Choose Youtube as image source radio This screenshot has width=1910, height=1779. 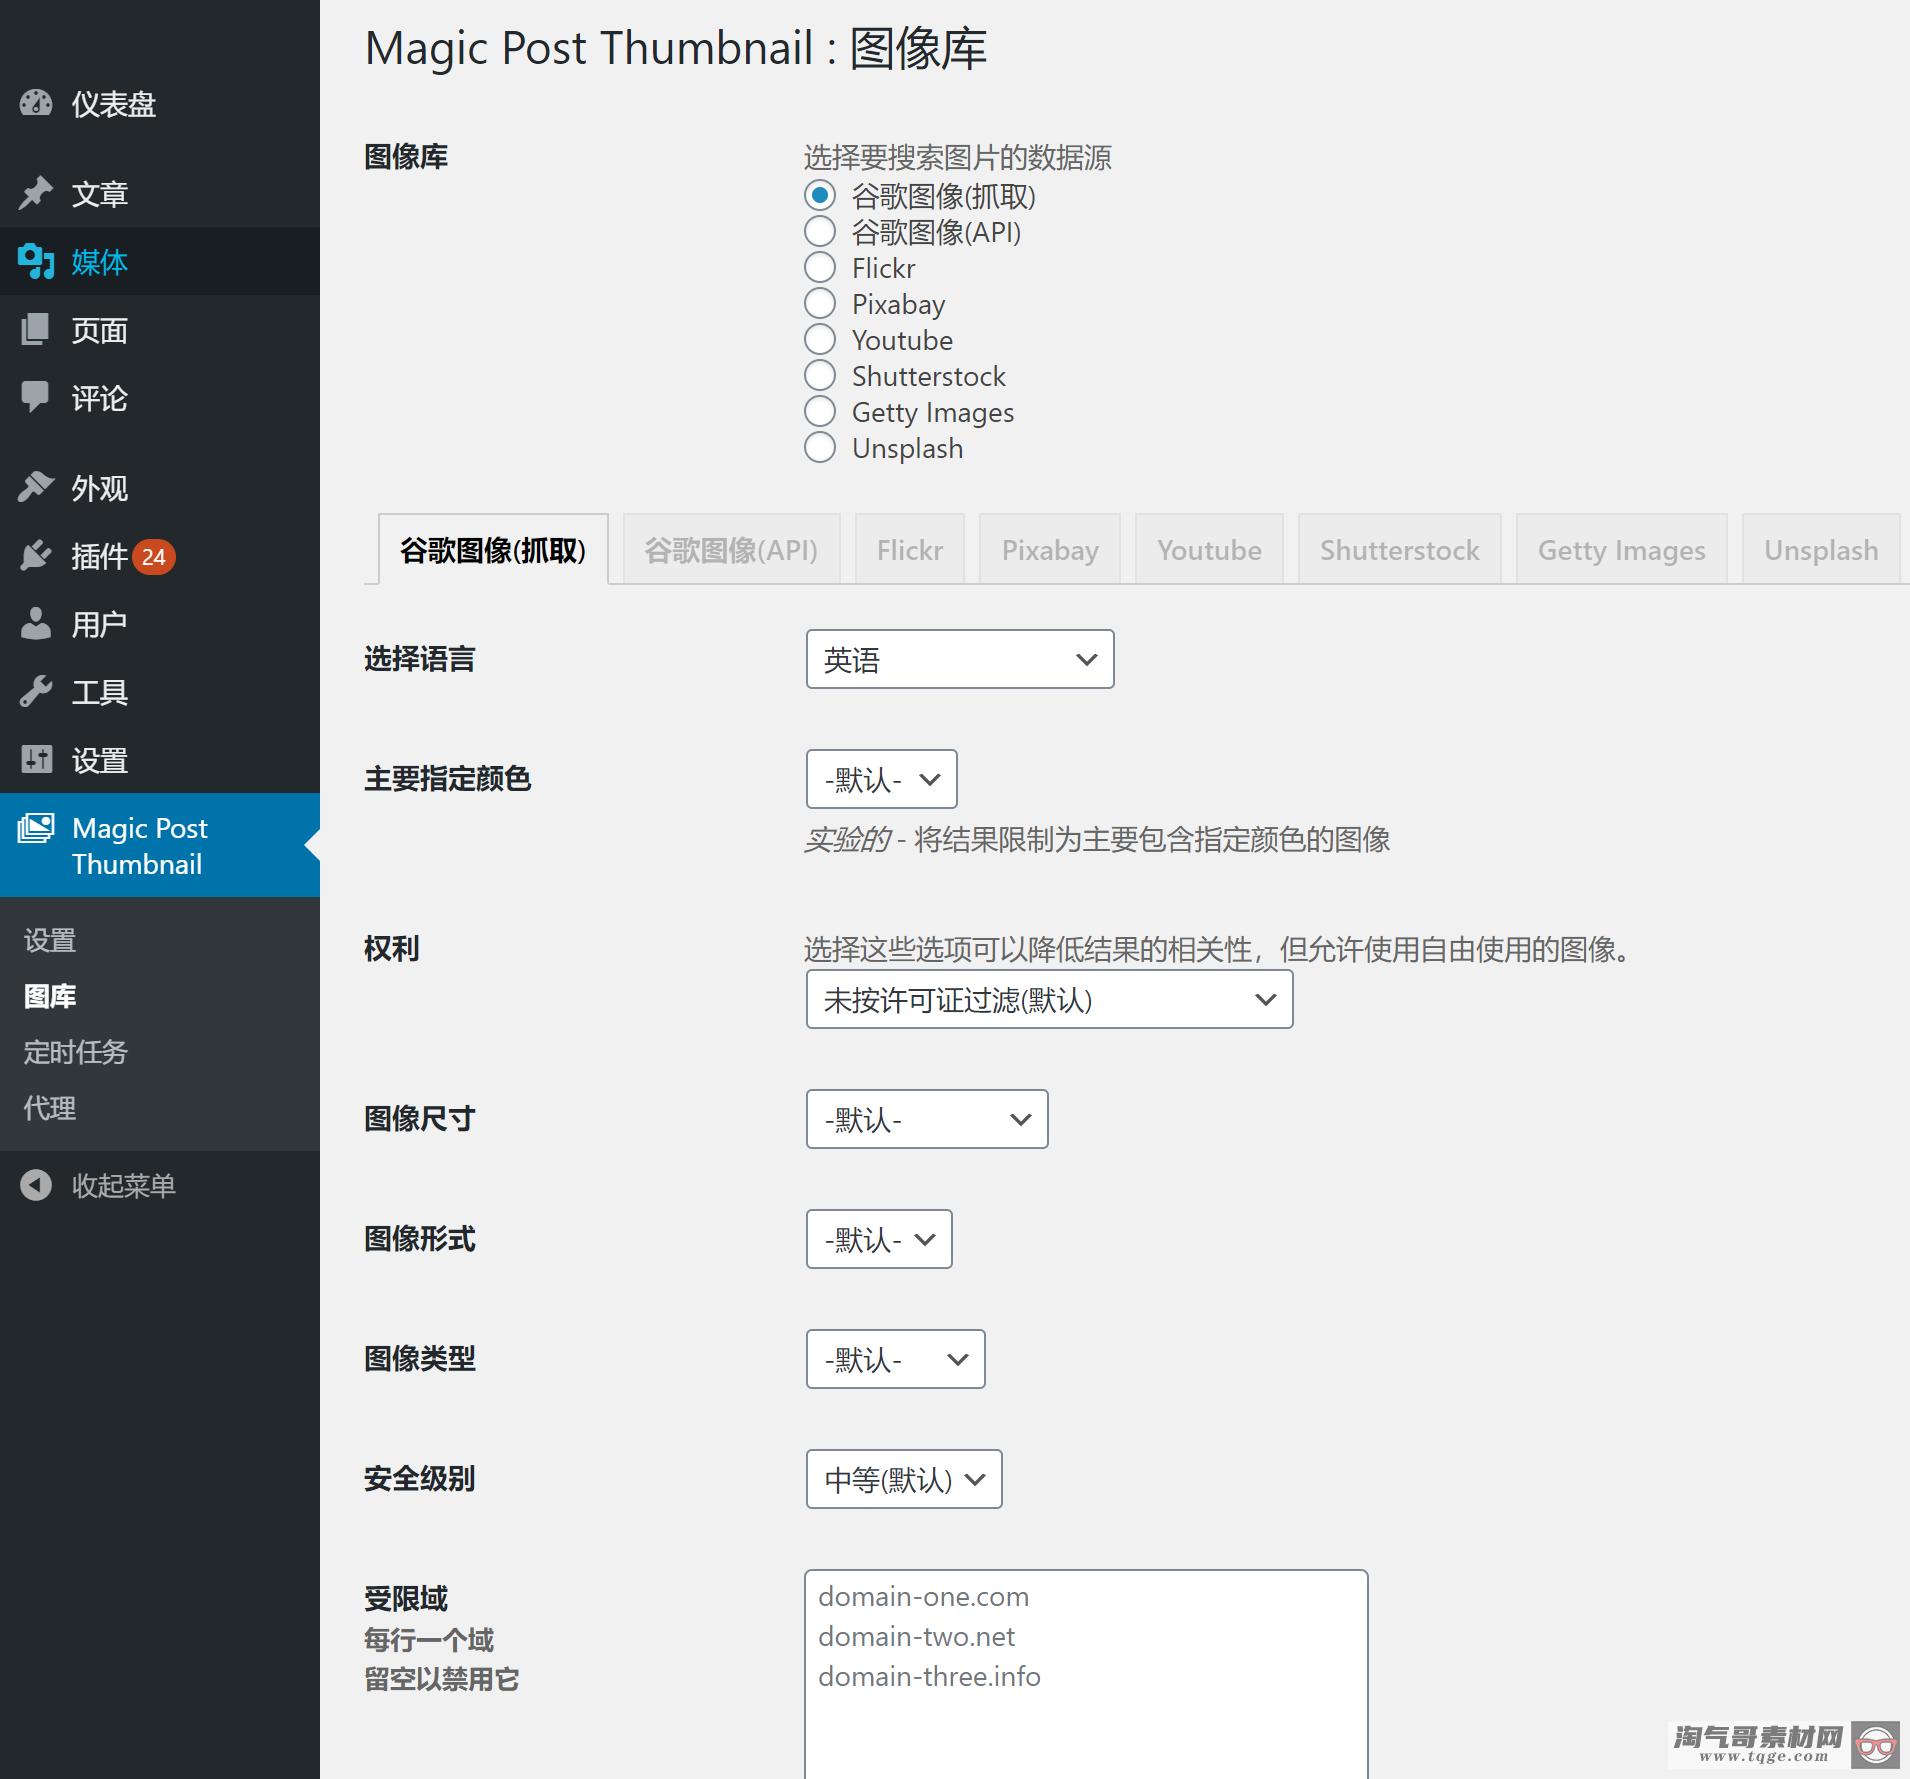click(x=820, y=339)
